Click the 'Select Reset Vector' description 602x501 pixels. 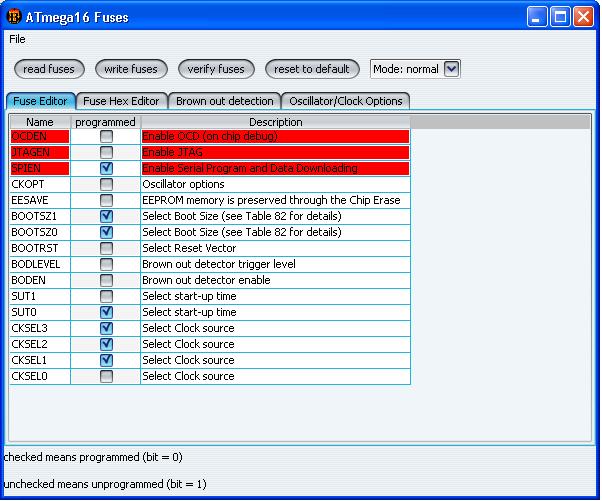pyautogui.click(x=276, y=248)
